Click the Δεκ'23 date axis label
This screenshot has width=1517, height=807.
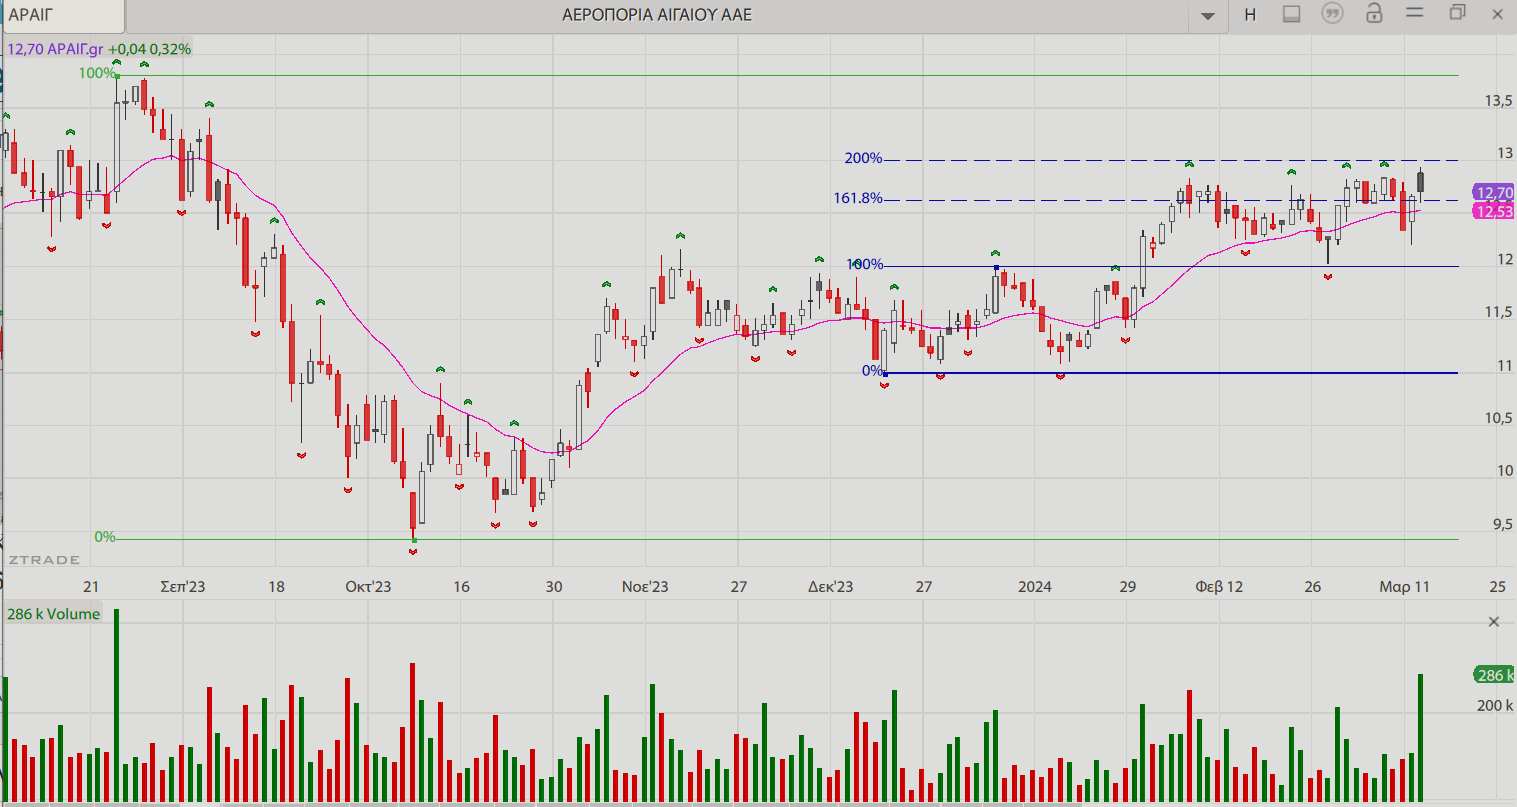pos(830,587)
